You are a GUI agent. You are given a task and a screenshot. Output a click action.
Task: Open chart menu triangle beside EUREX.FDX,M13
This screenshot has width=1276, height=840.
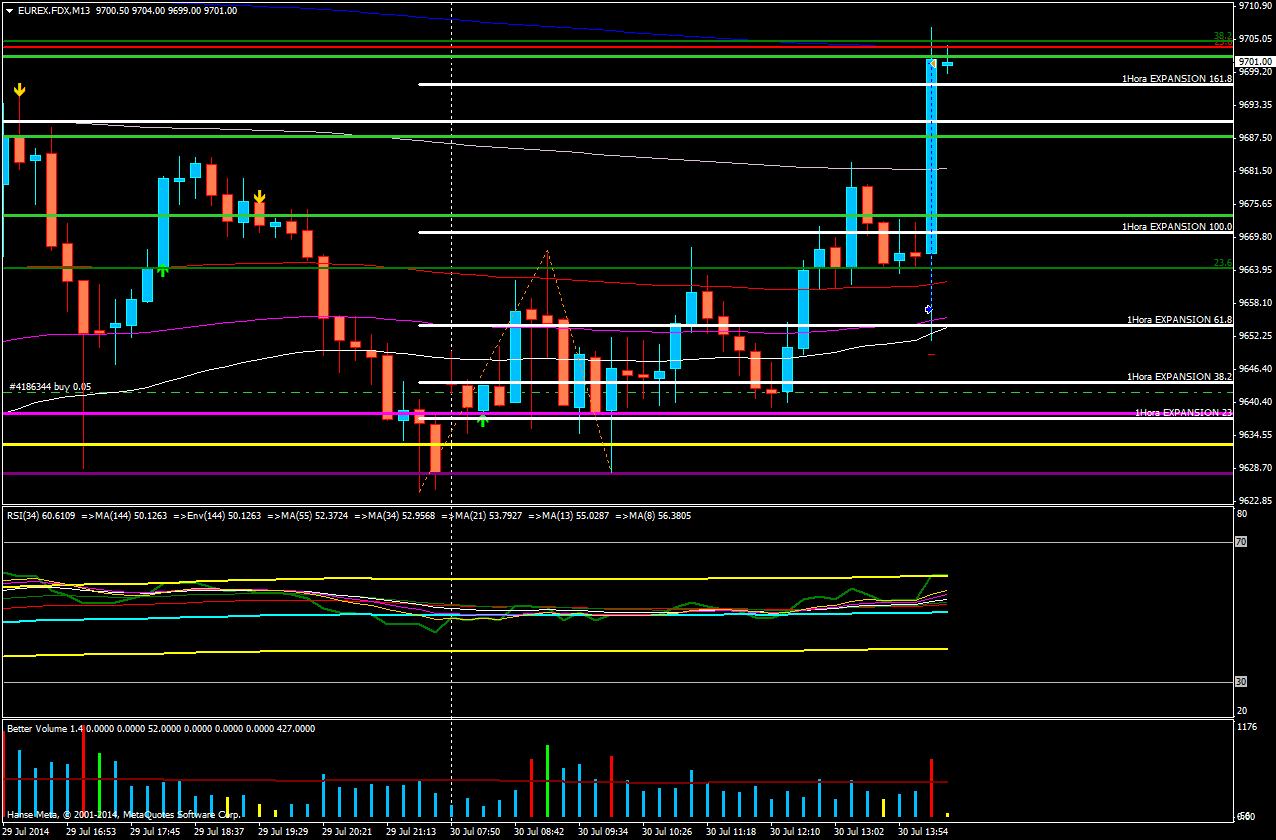click(x=9, y=10)
